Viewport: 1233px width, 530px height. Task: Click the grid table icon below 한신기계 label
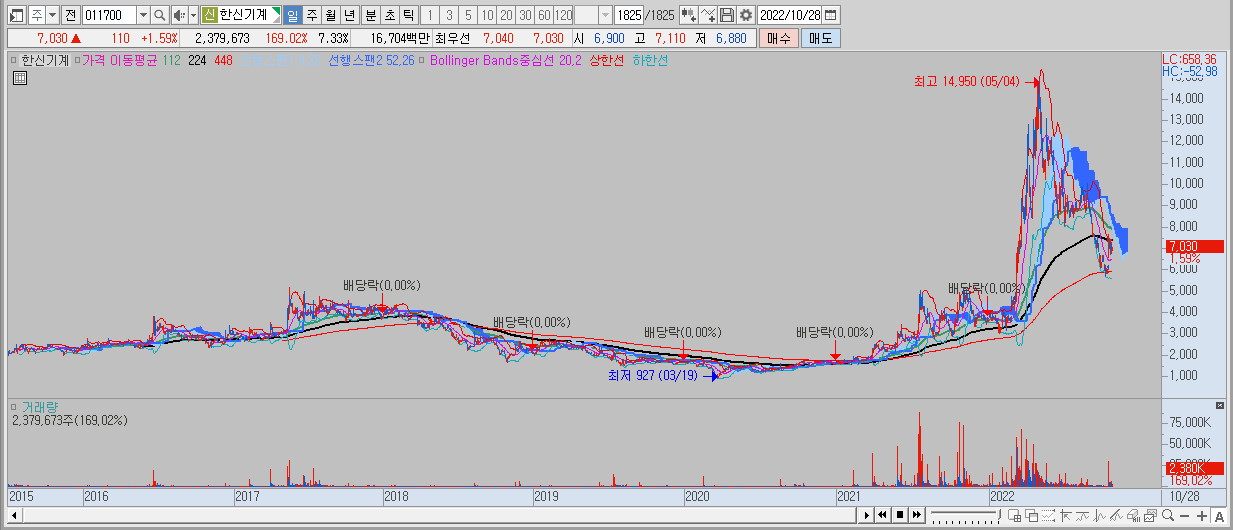tap(19, 79)
